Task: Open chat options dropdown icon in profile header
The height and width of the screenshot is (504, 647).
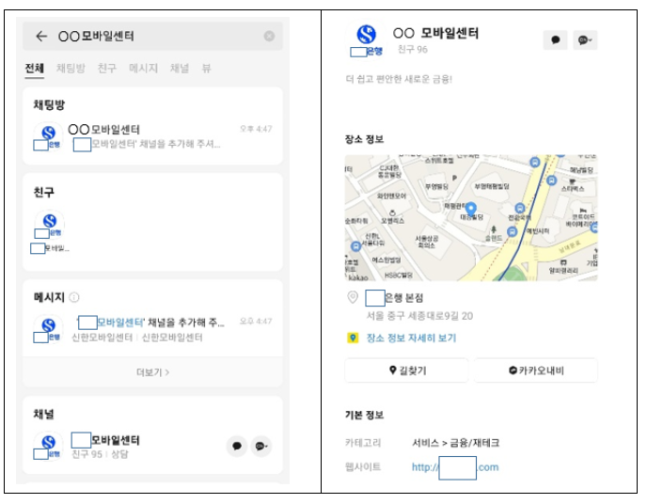Action: pos(585,40)
